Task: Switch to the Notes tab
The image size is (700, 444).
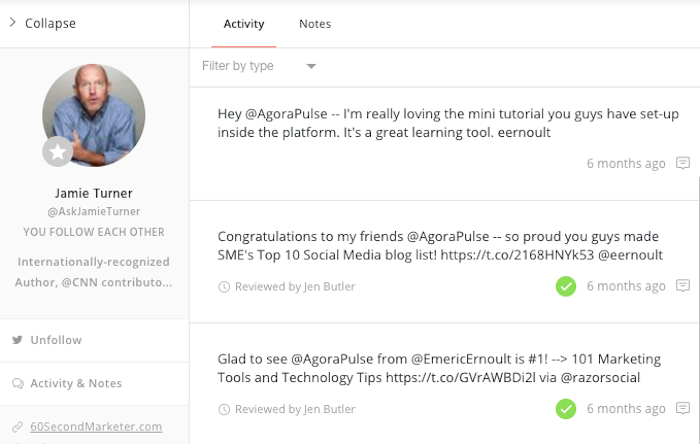Action: [x=315, y=24]
